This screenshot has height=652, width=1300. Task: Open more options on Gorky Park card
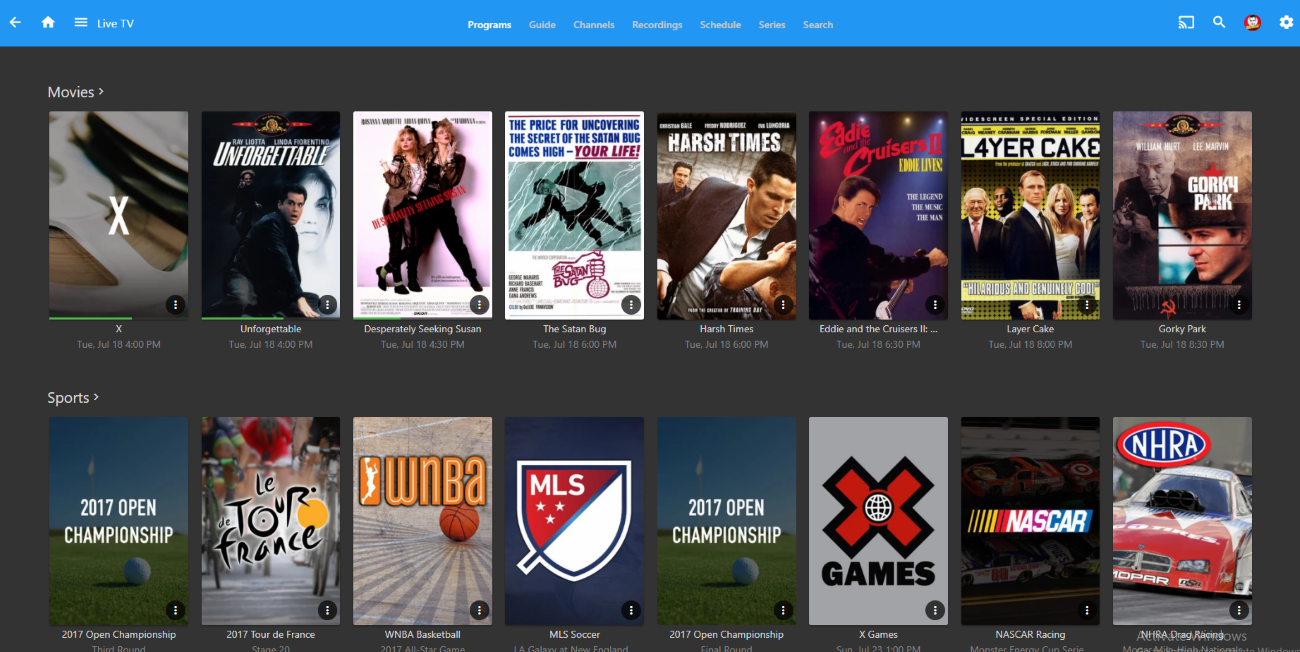[1239, 304]
